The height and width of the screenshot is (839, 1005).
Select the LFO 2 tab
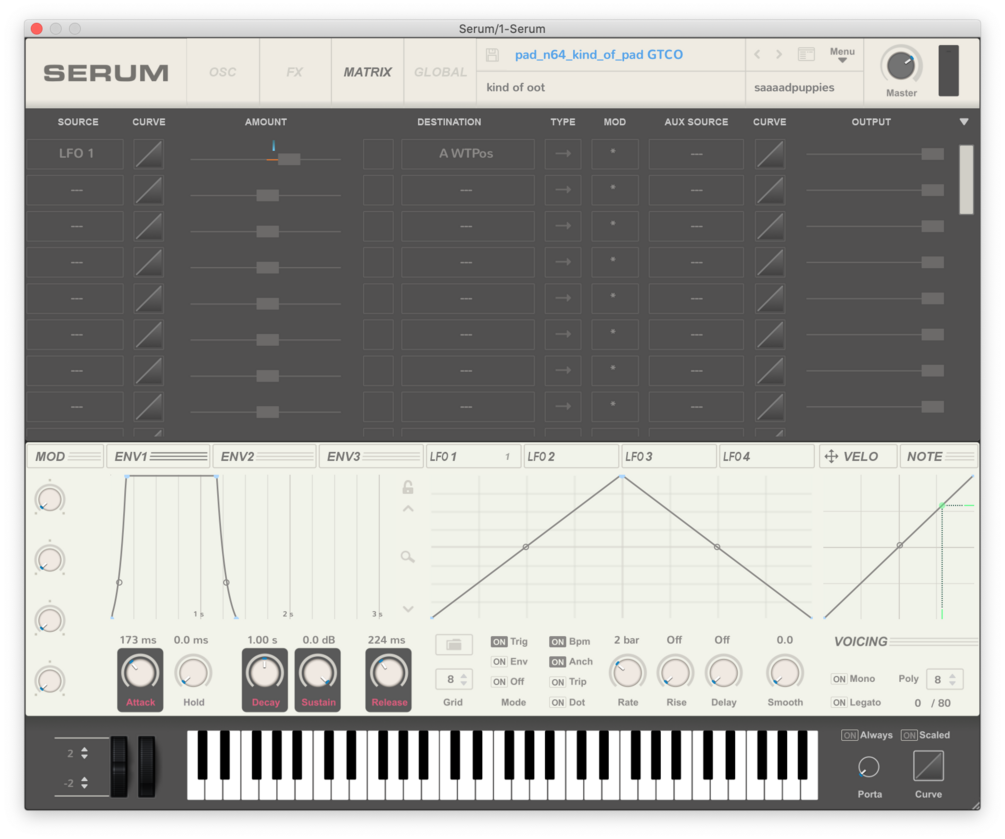pos(571,456)
